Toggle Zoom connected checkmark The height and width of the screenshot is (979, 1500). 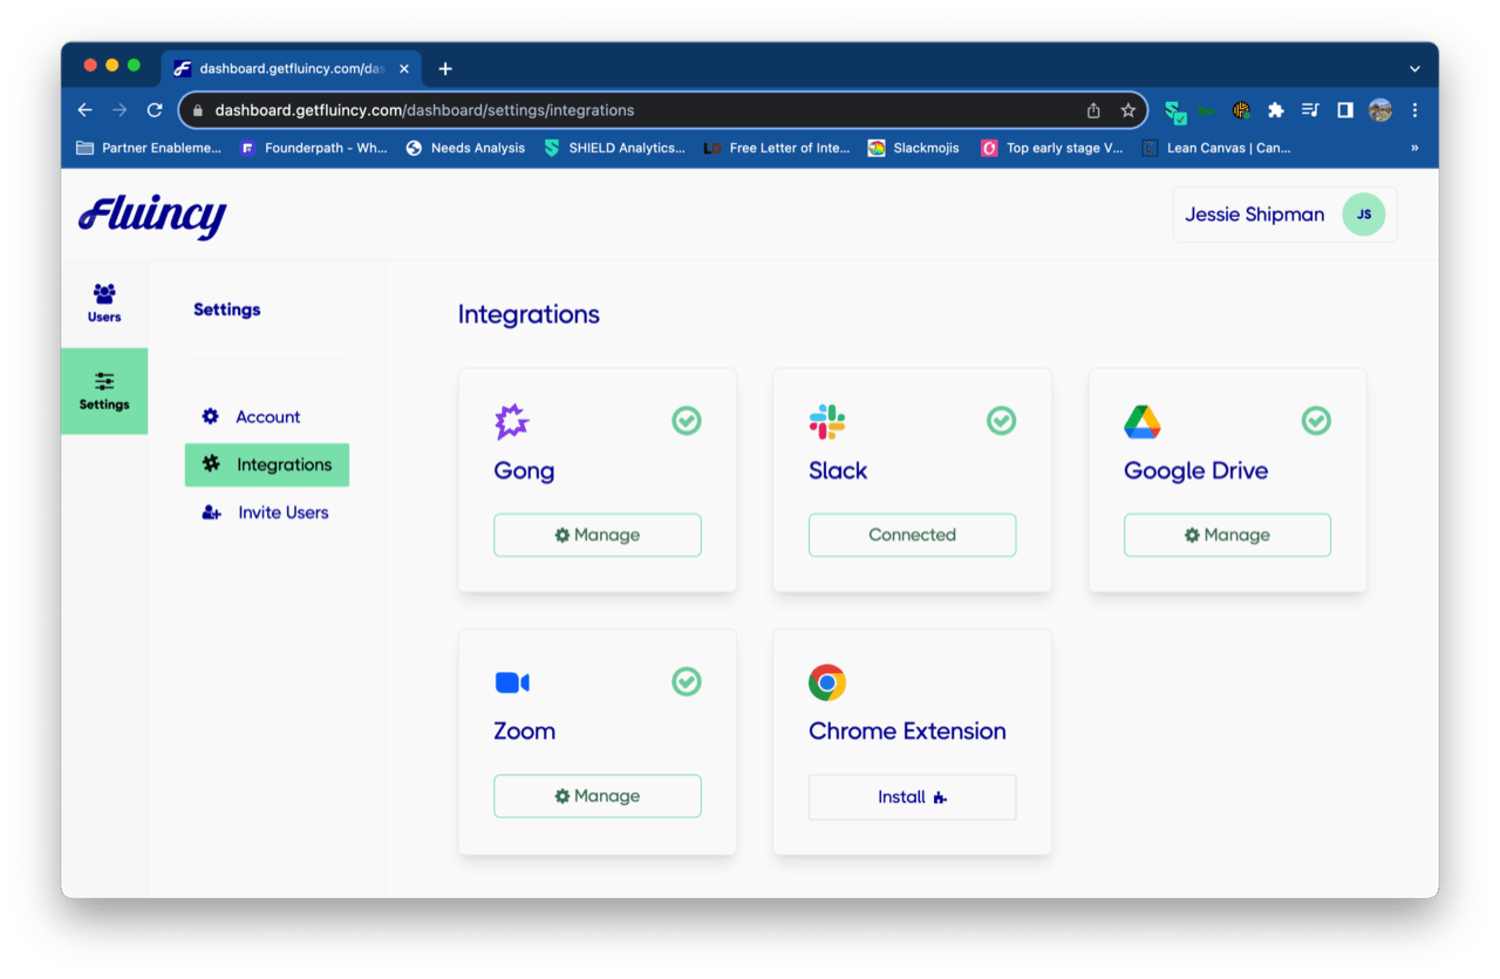coord(686,682)
